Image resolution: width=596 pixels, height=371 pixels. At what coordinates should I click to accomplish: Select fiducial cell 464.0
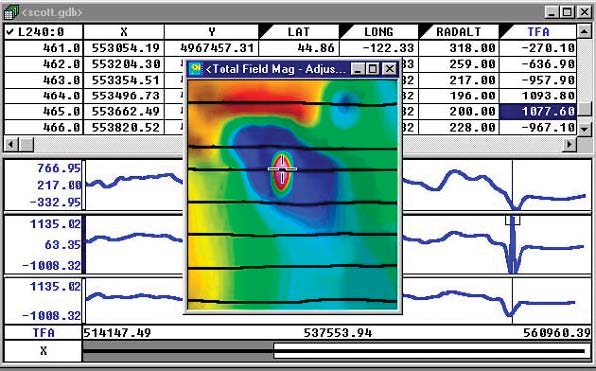pyautogui.click(x=43, y=95)
